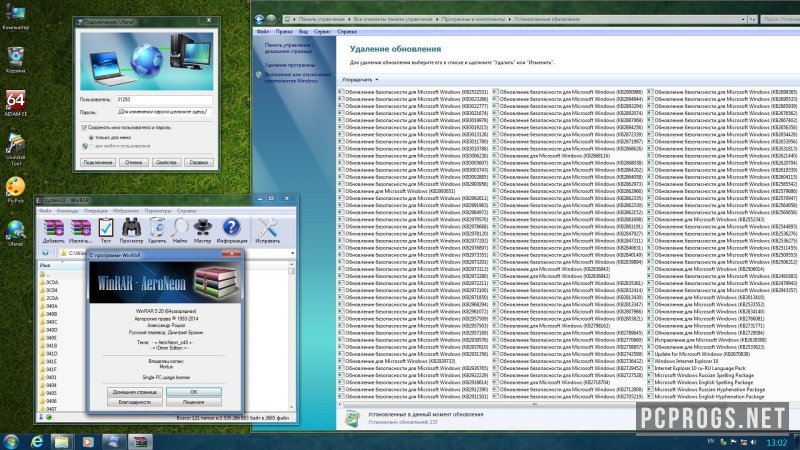Click Благодарности button in About WinRAR
The image size is (800, 450).
click(135, 402)
